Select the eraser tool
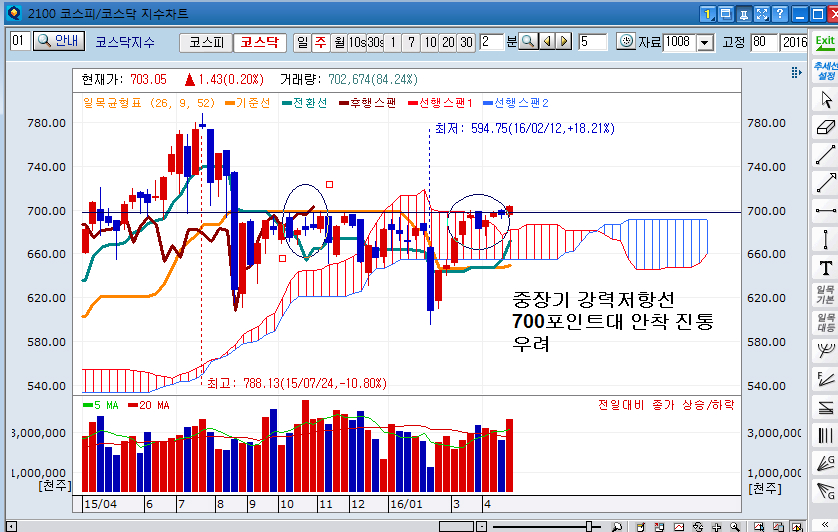The image size is (838, 532). [x=825, y=127]
